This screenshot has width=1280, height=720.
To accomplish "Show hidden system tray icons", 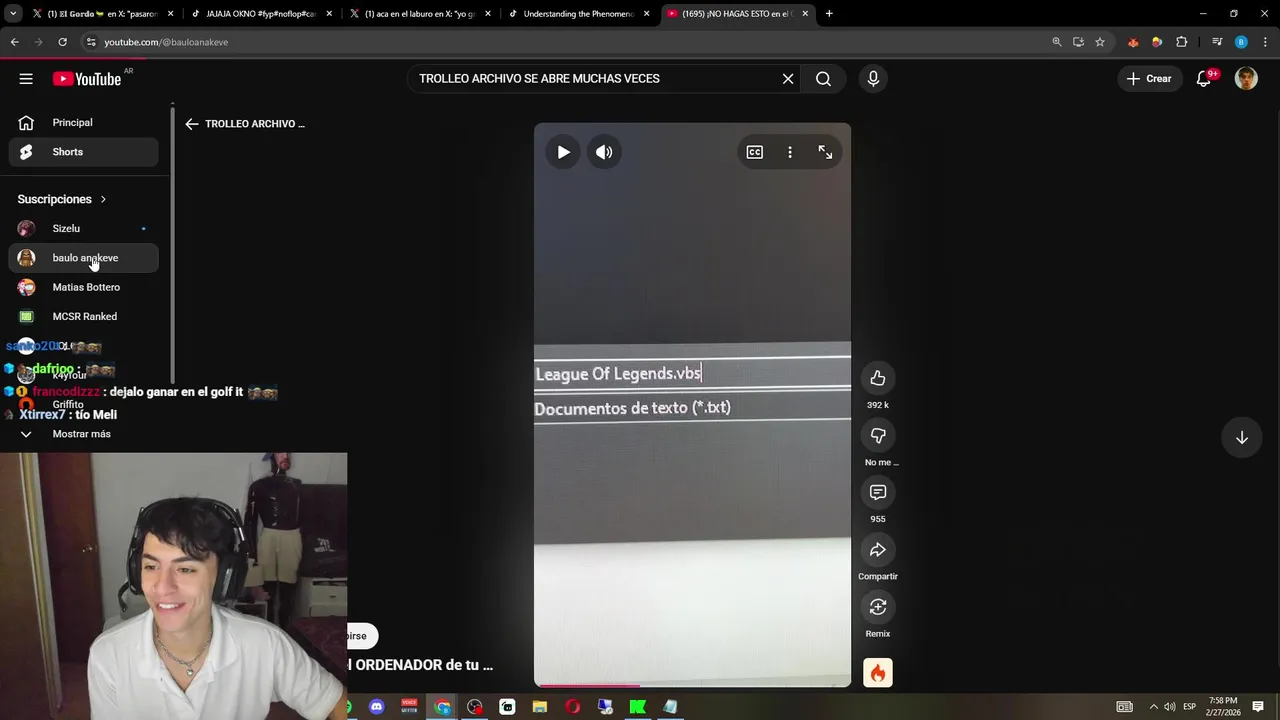I will pos(1153,707).
